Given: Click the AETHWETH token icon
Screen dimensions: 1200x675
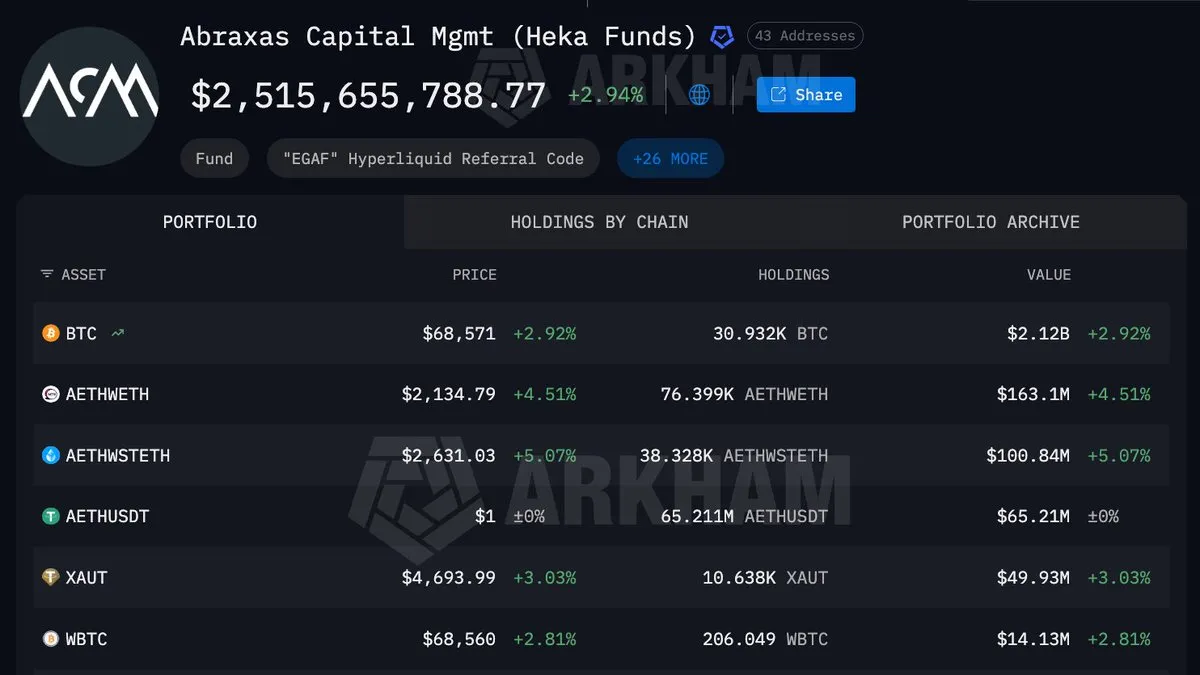Looking at the screenshot, I should (51, 394).
